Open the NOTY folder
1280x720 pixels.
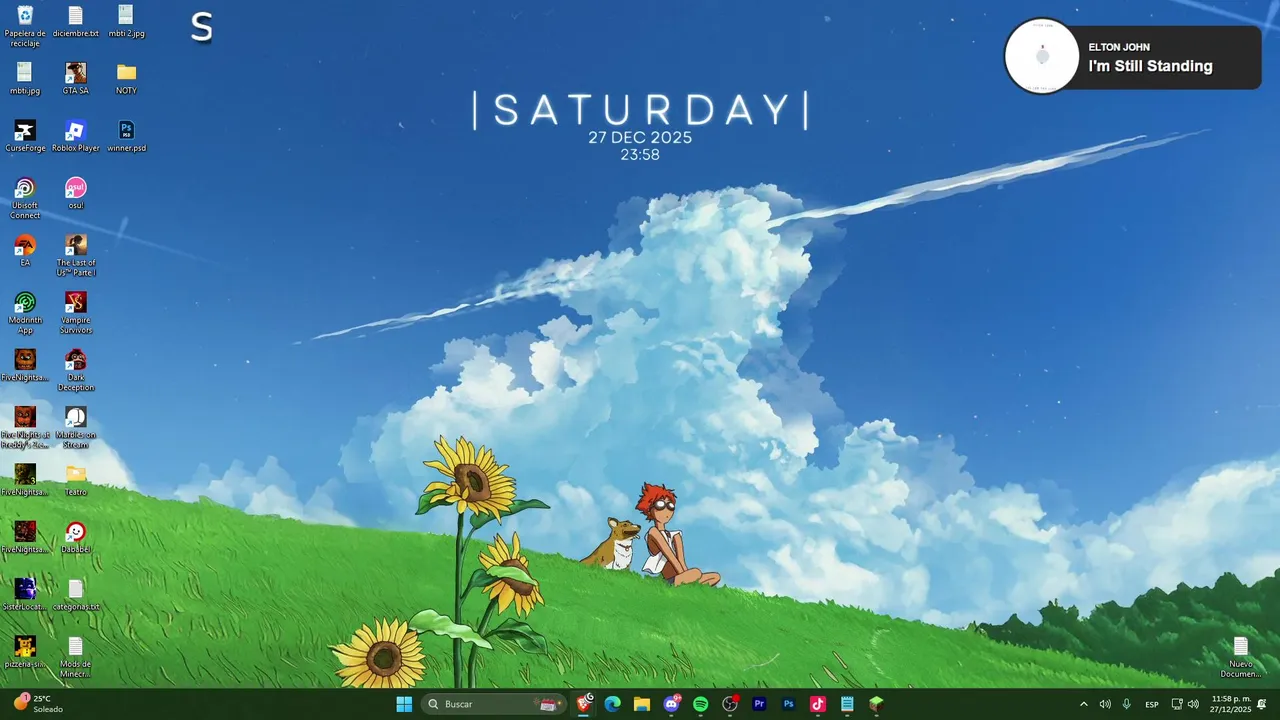126,79
